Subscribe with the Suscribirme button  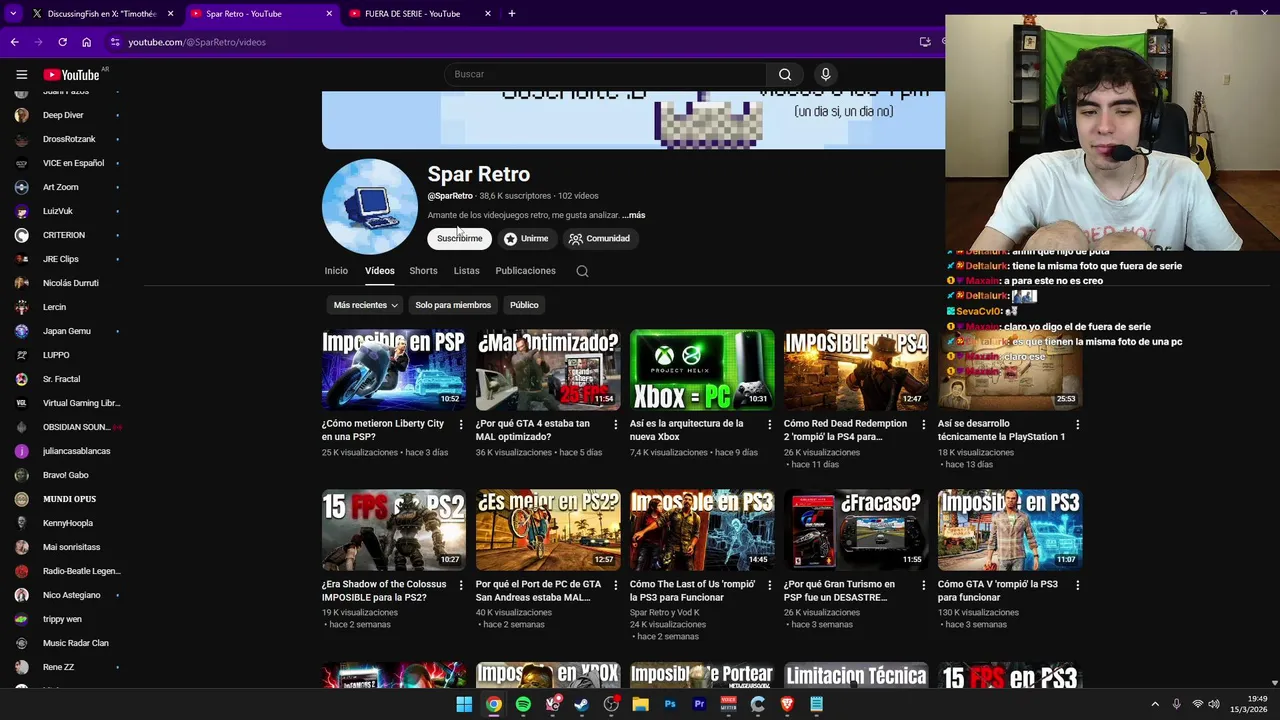(x=459, y=238)
